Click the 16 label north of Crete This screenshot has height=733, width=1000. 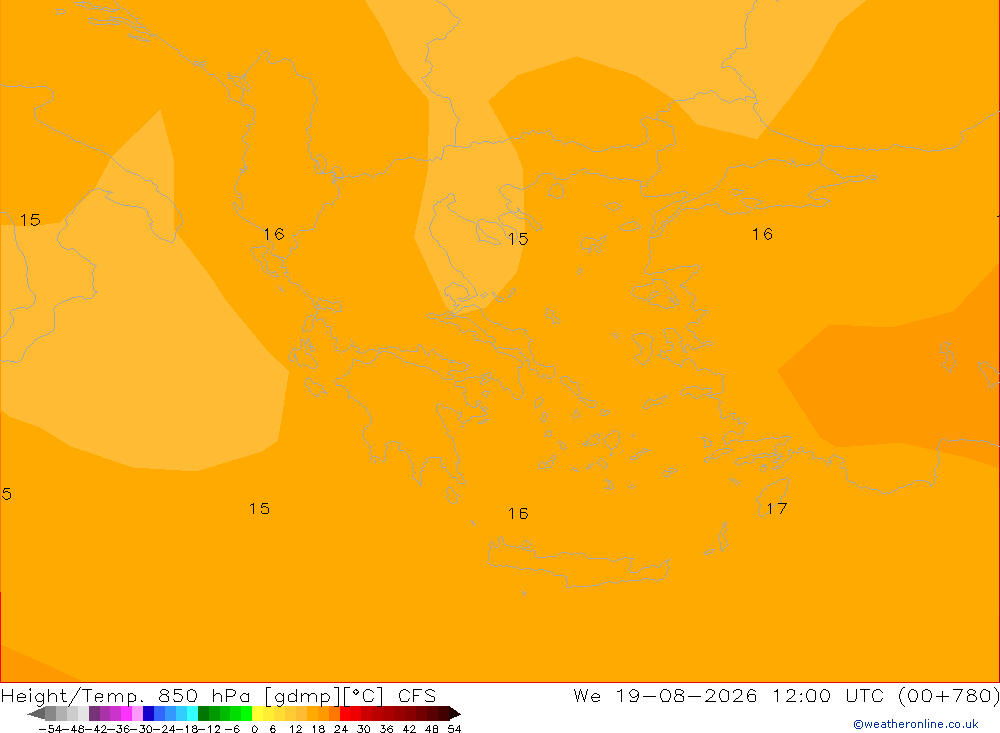click(x=518, y=514)
